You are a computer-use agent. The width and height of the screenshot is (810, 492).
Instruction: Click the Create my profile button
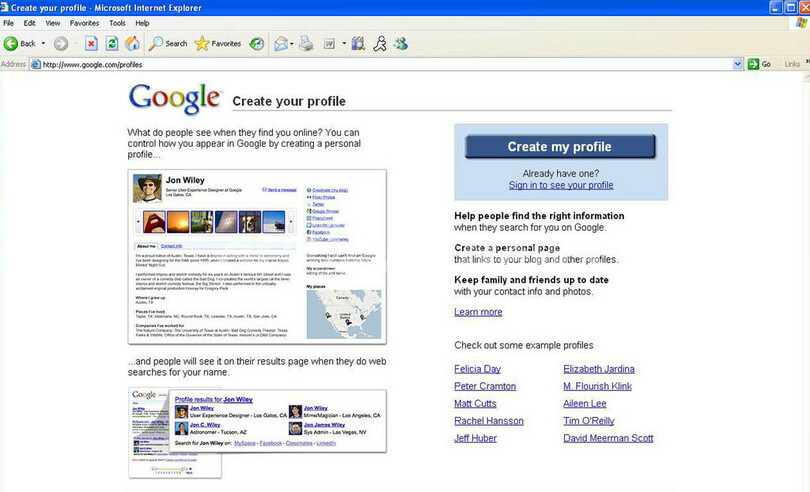560,146
